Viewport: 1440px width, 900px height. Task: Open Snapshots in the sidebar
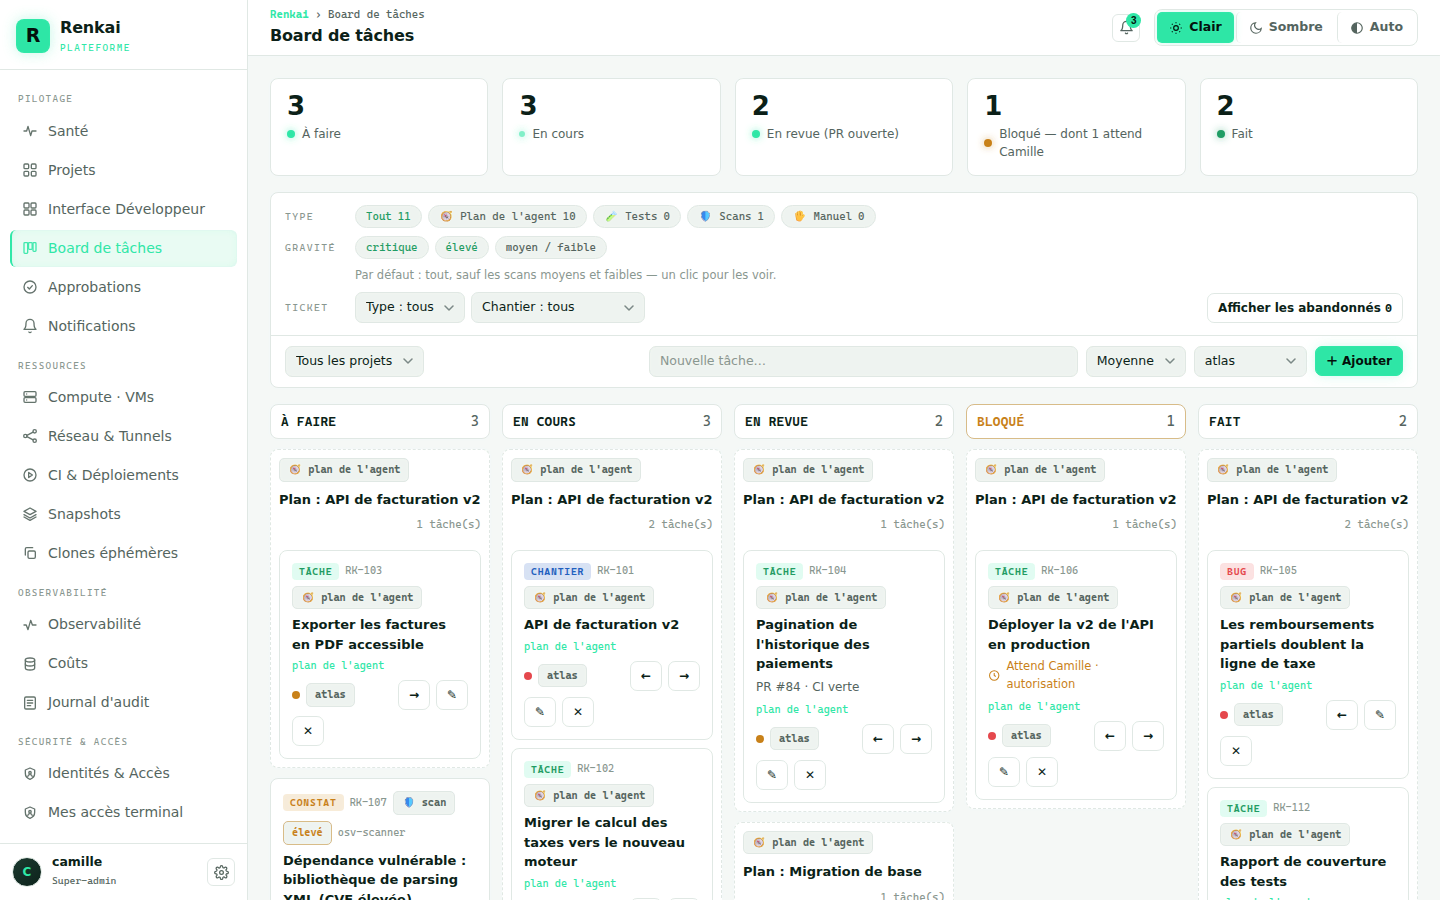pos(124,514)
